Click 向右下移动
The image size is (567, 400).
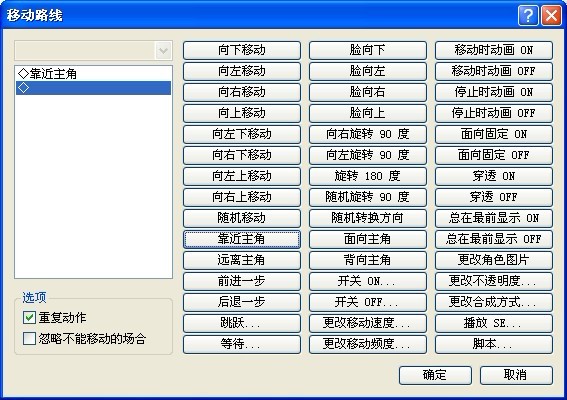(242, 155)
